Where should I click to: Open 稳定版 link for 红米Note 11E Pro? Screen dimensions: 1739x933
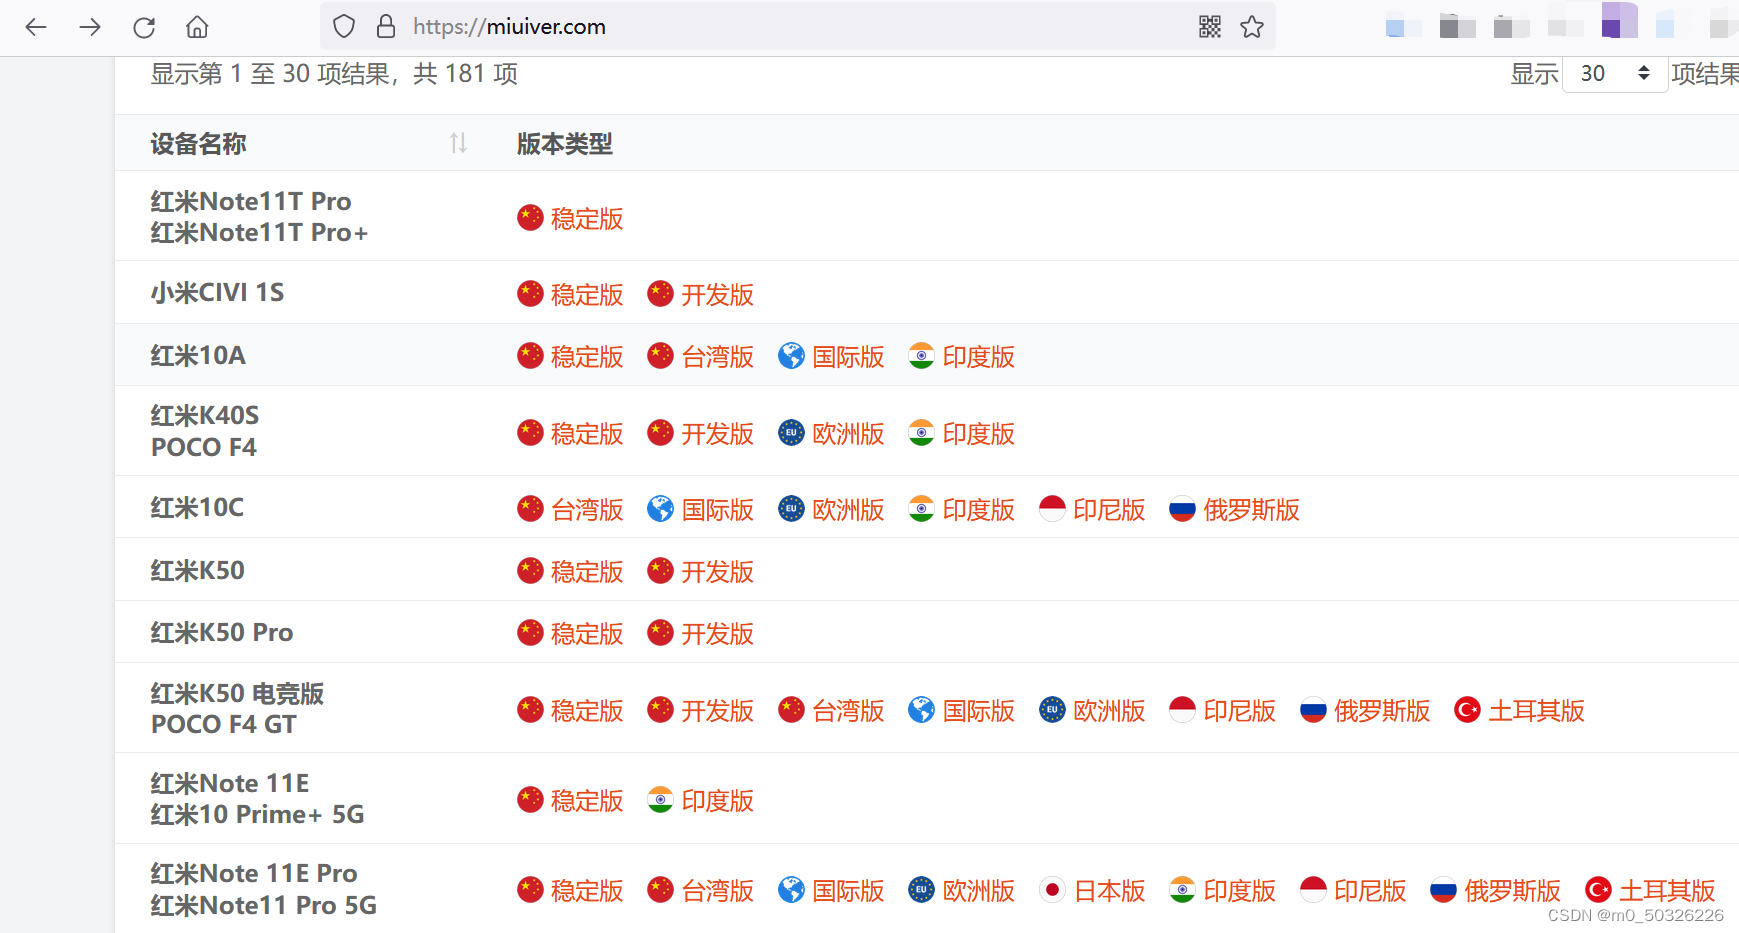point(587,891)
